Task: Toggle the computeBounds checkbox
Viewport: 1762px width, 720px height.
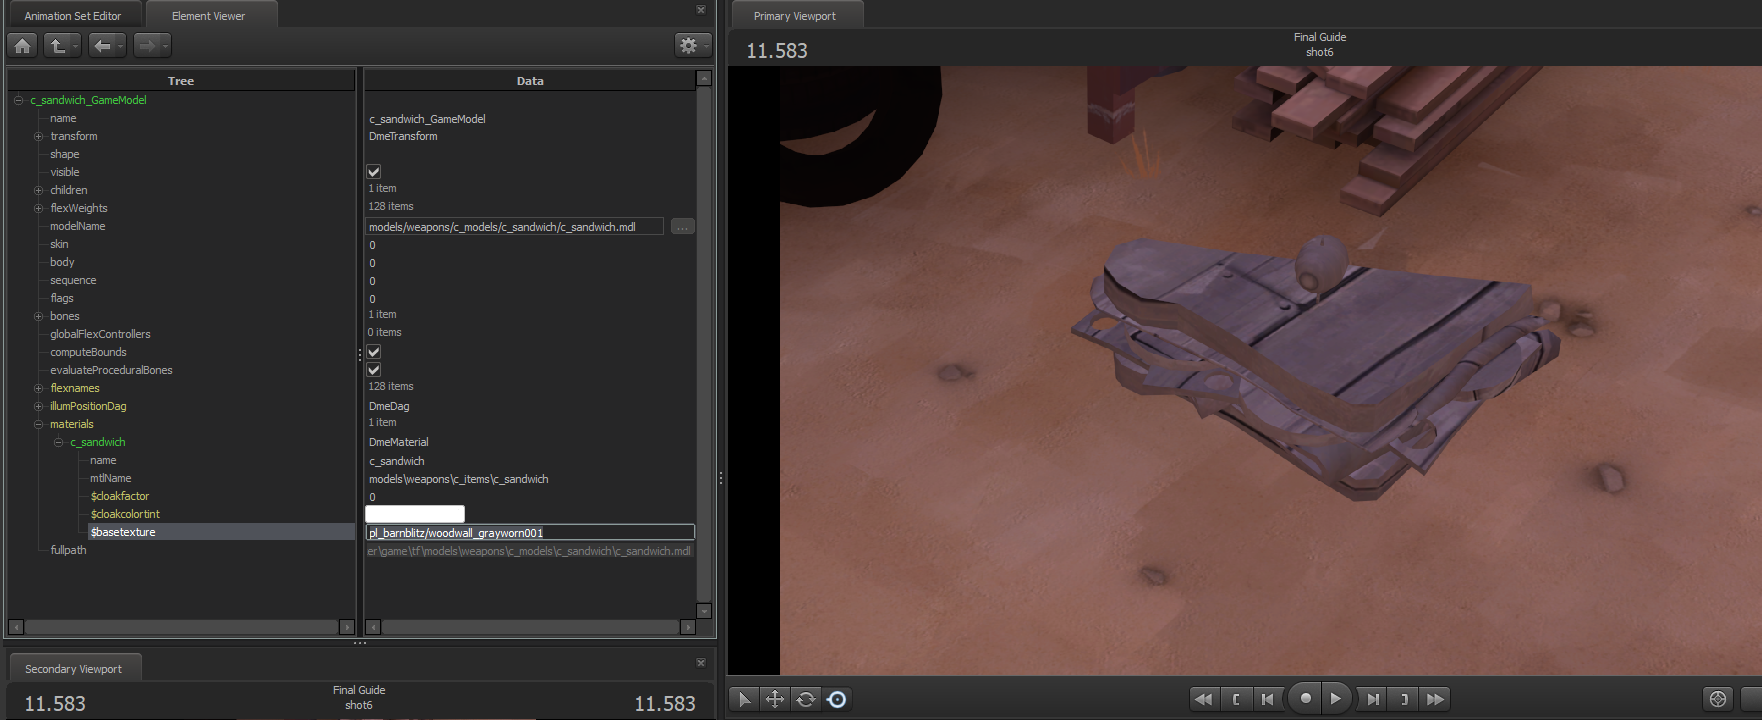Action: click(374, 352)
